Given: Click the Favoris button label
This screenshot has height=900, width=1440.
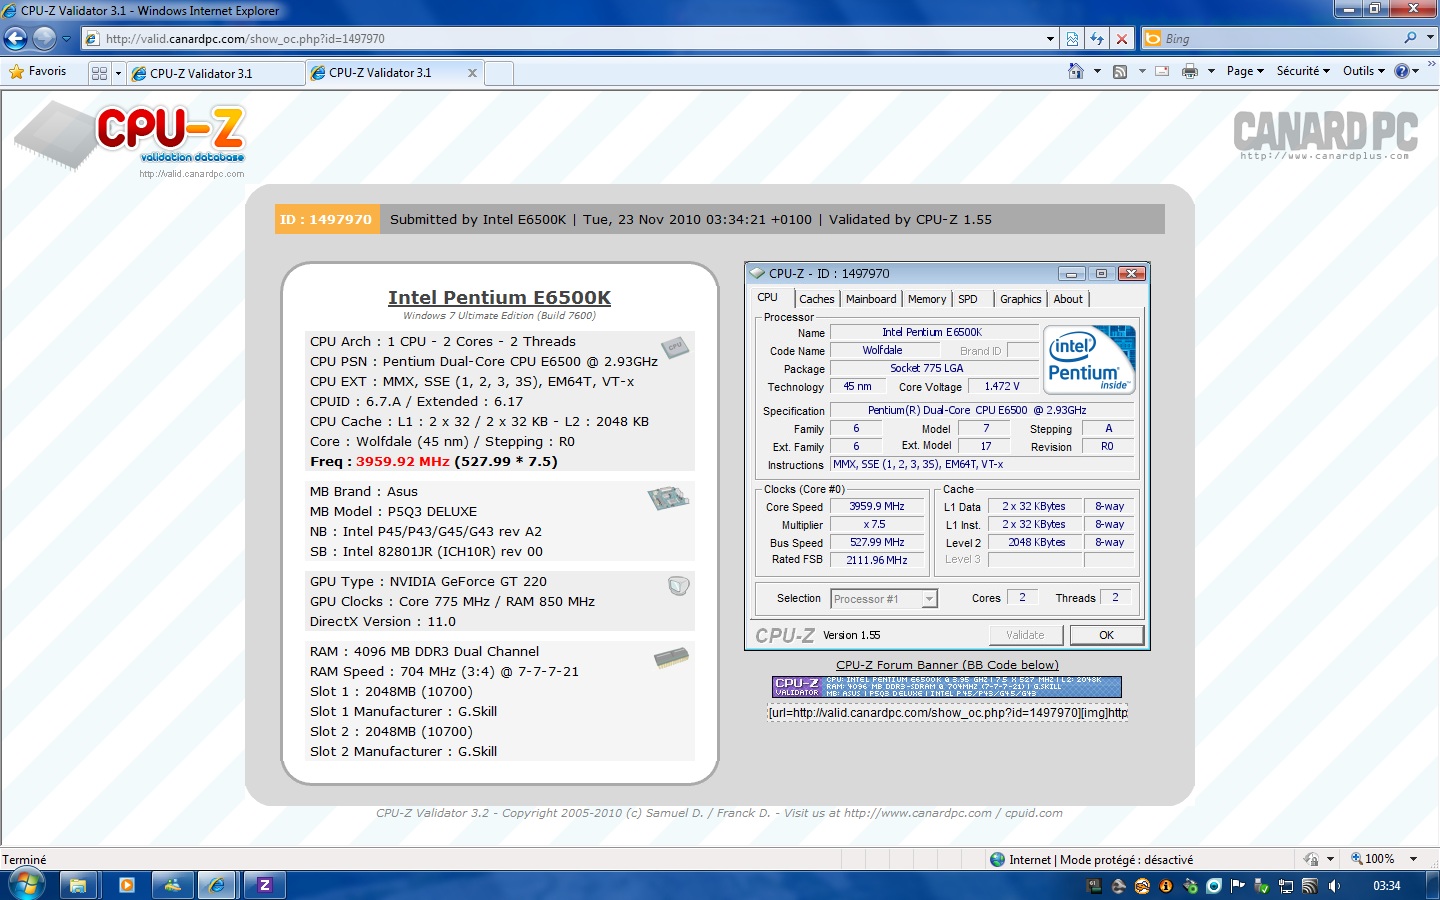Looking at the screenshot, I should click(47, 72).
